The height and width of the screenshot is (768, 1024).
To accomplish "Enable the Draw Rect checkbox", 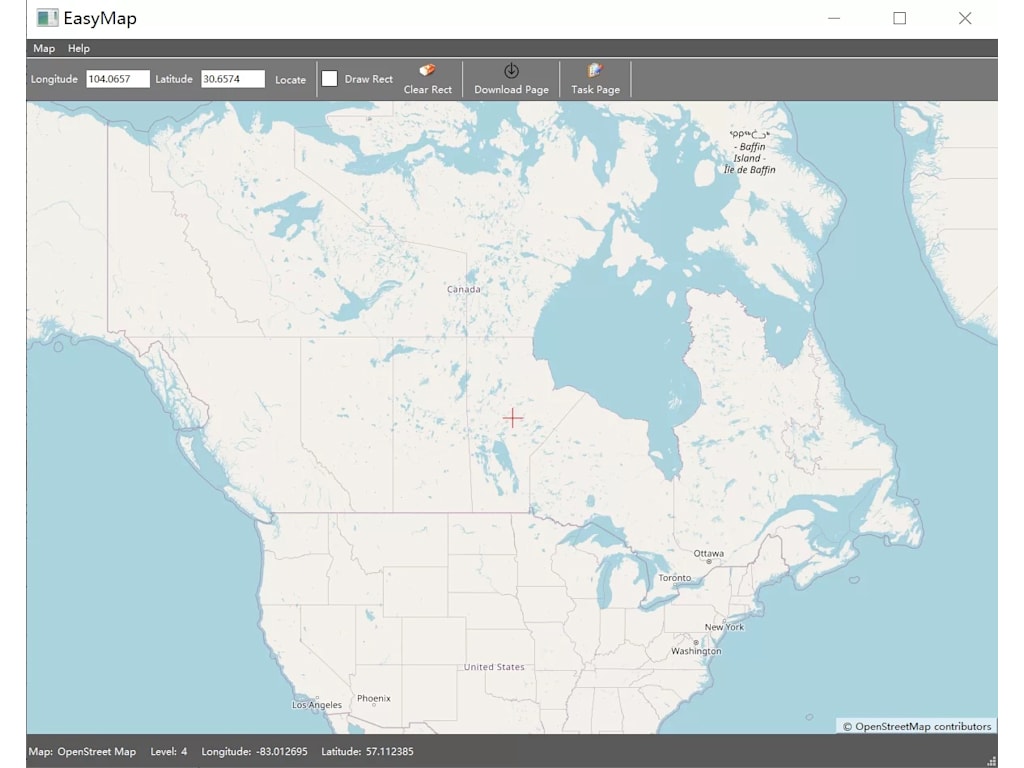I will coord(330,77).
